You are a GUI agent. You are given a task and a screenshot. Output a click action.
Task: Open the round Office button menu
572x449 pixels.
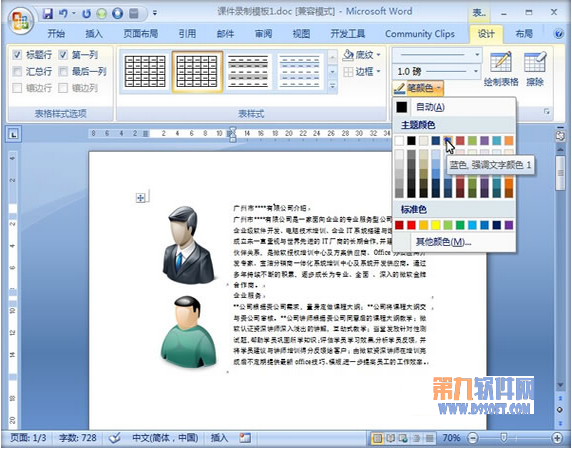[20, 21]
